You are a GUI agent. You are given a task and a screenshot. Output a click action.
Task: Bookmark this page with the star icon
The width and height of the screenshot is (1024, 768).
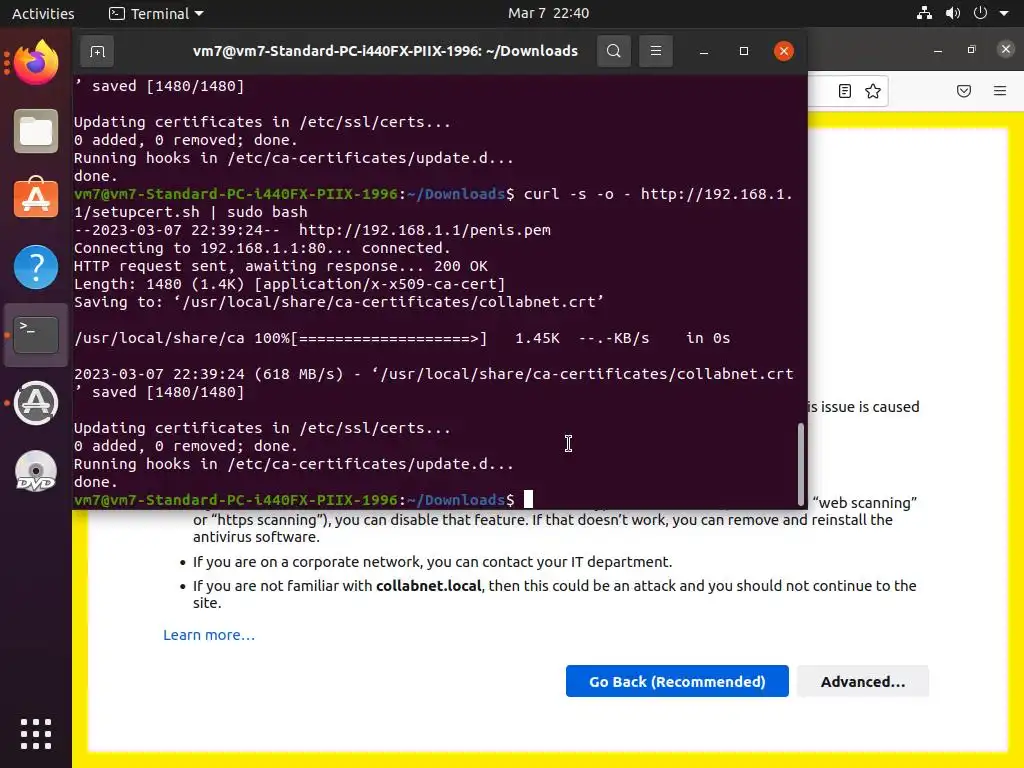pos(873,91)
